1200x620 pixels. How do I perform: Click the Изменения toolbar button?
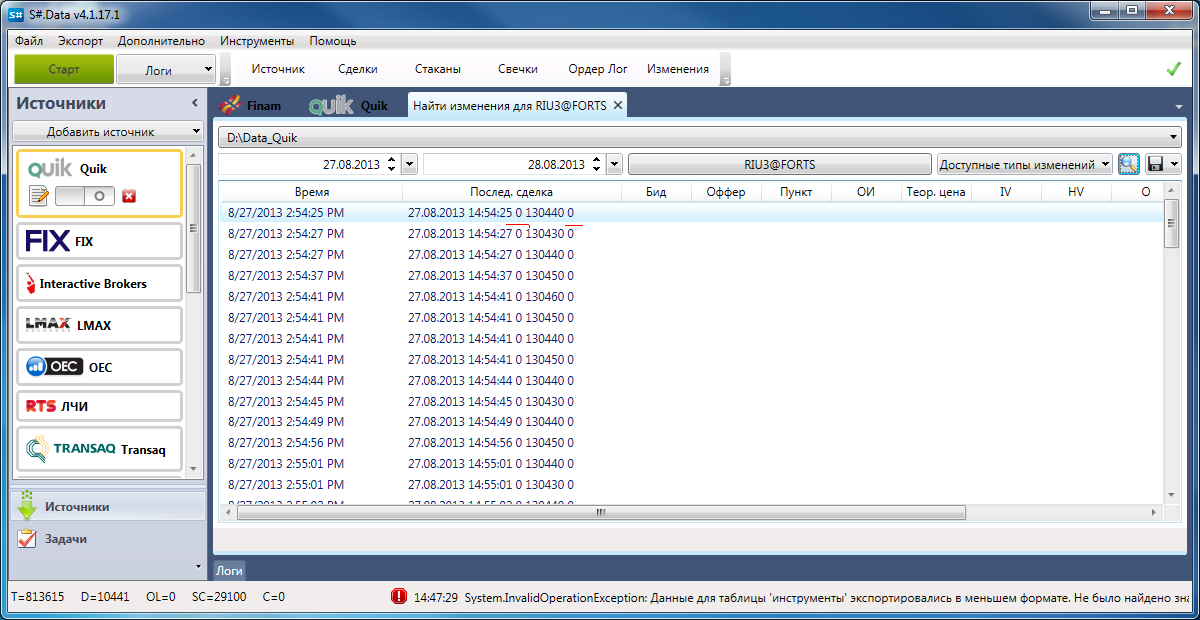tap(678, 69)
